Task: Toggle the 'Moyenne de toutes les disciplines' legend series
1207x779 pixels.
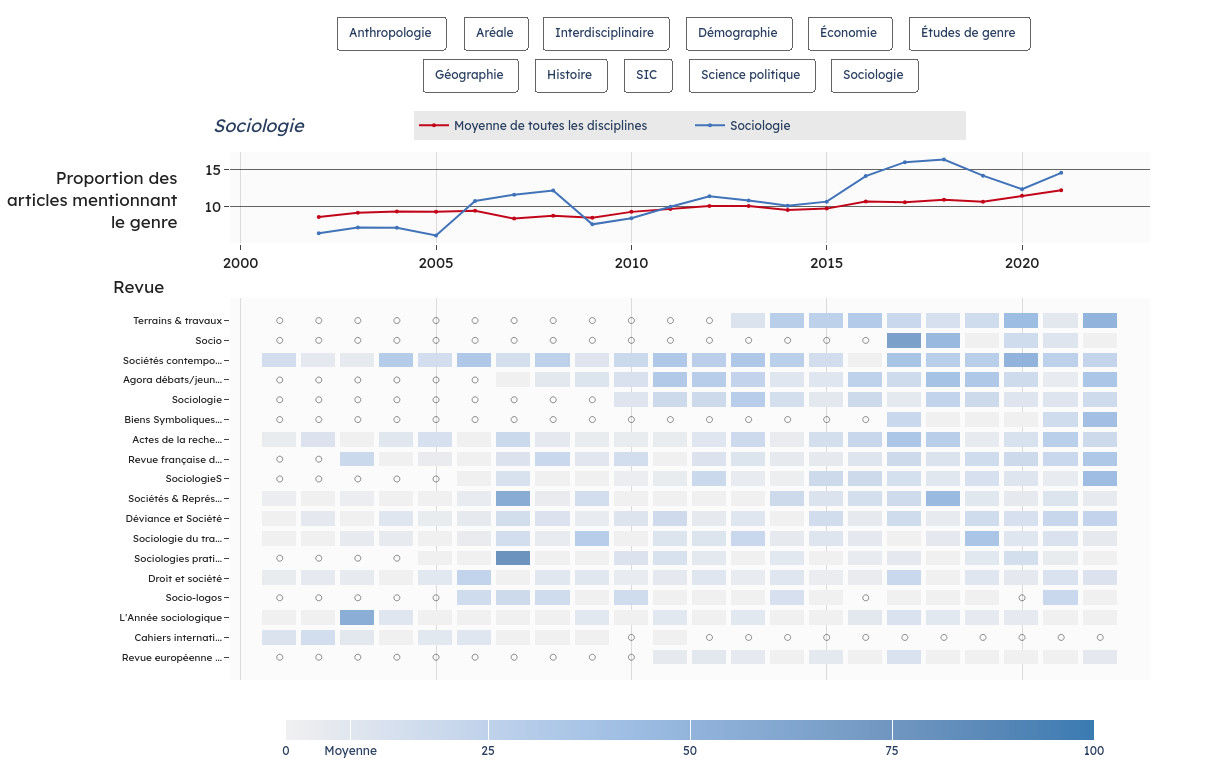Action: click(549, 126)
